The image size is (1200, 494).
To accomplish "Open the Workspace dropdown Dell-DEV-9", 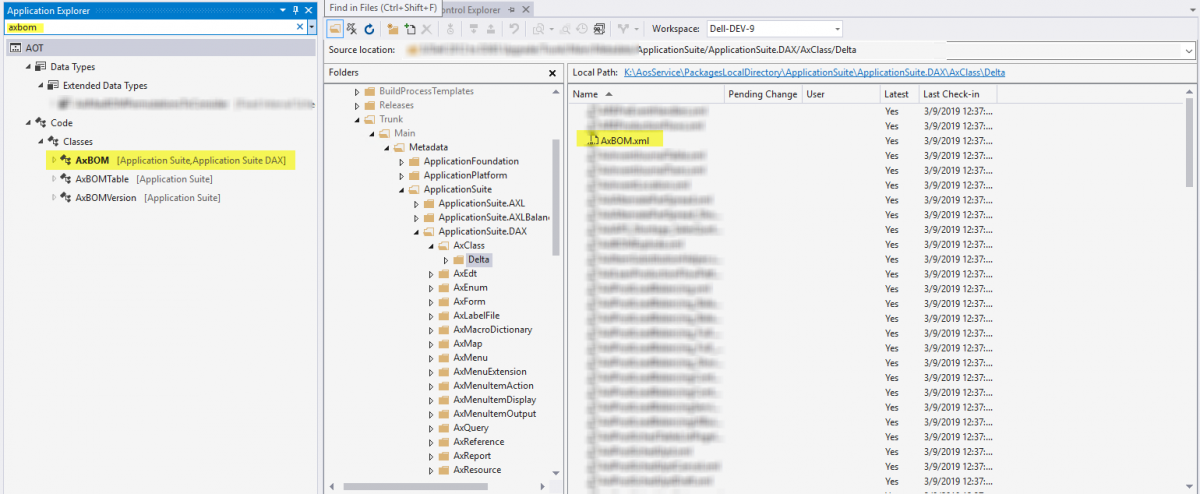I will [836, 29].
